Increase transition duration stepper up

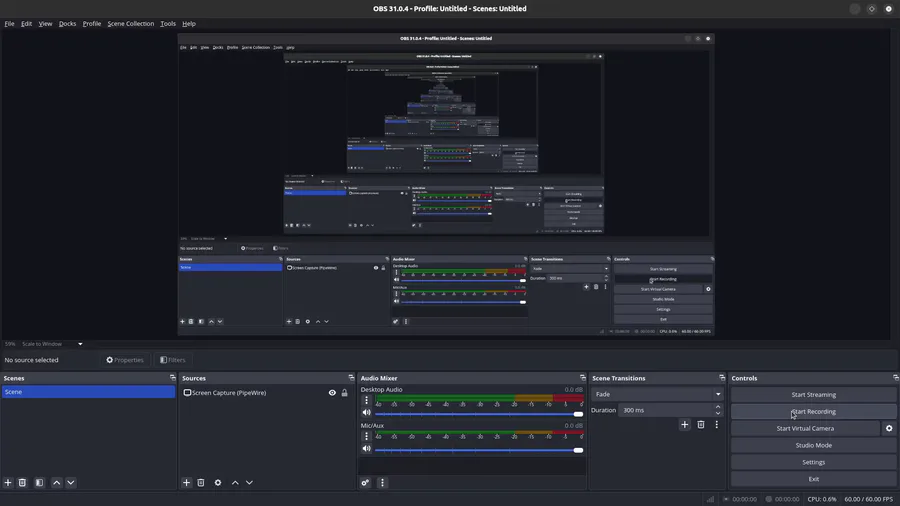[x=717, y=407]
